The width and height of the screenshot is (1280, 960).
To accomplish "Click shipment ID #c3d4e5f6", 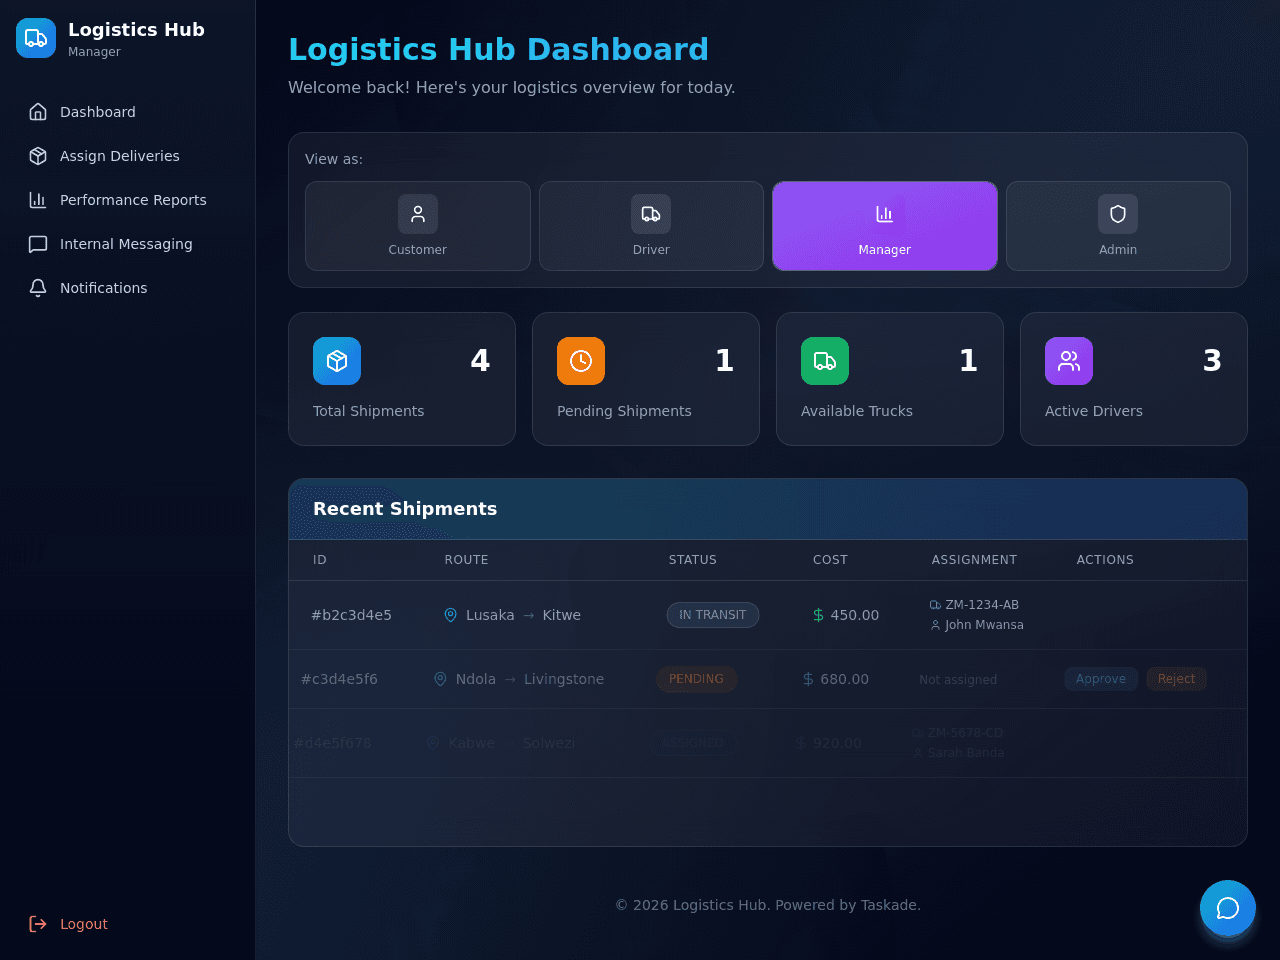I will pyautogui.click(x=340, y=679).
